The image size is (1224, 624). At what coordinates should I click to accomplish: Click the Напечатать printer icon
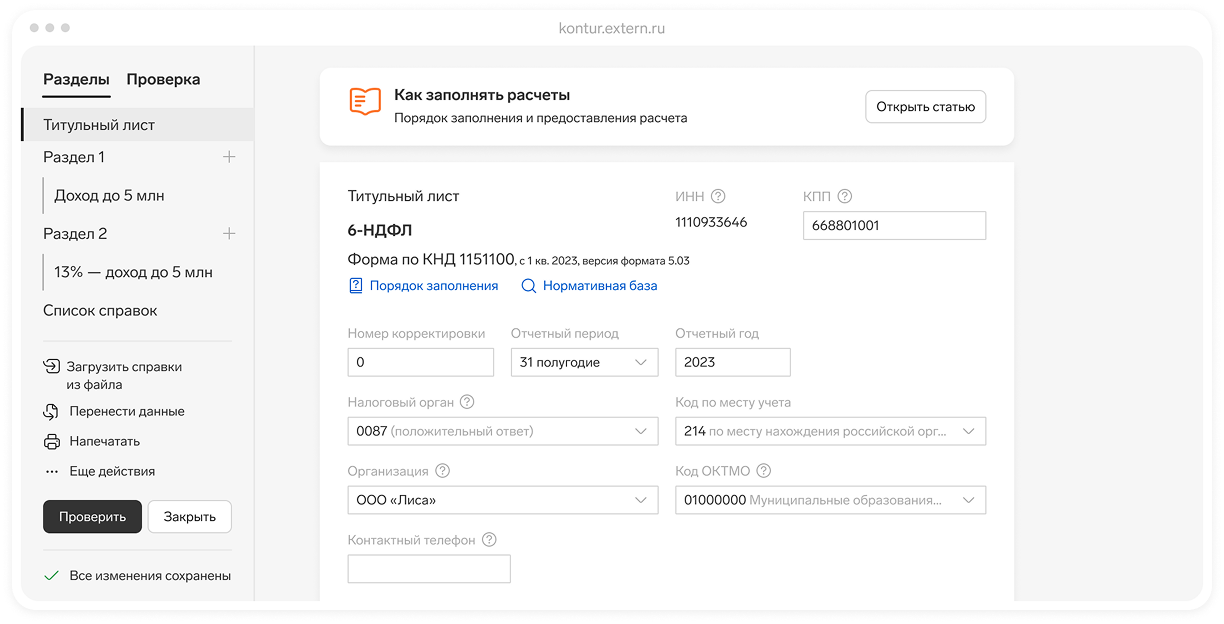[x=52, y=441]
